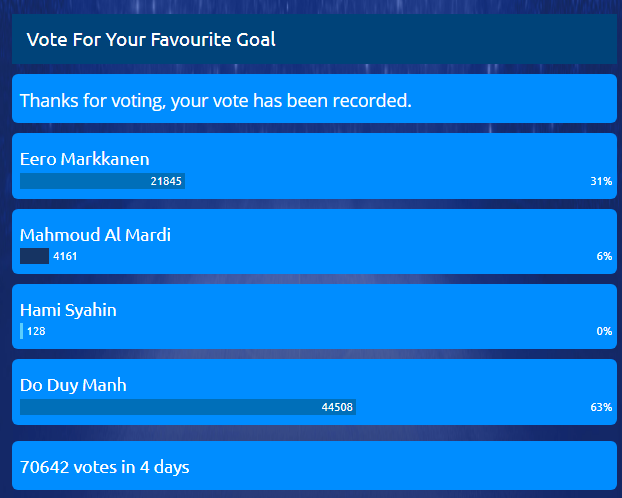Click the 63% percentage for Do Duy Manh

600,408
